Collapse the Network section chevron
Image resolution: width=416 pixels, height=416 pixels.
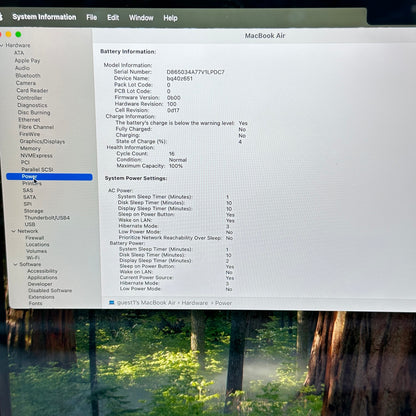pos(14,231)
